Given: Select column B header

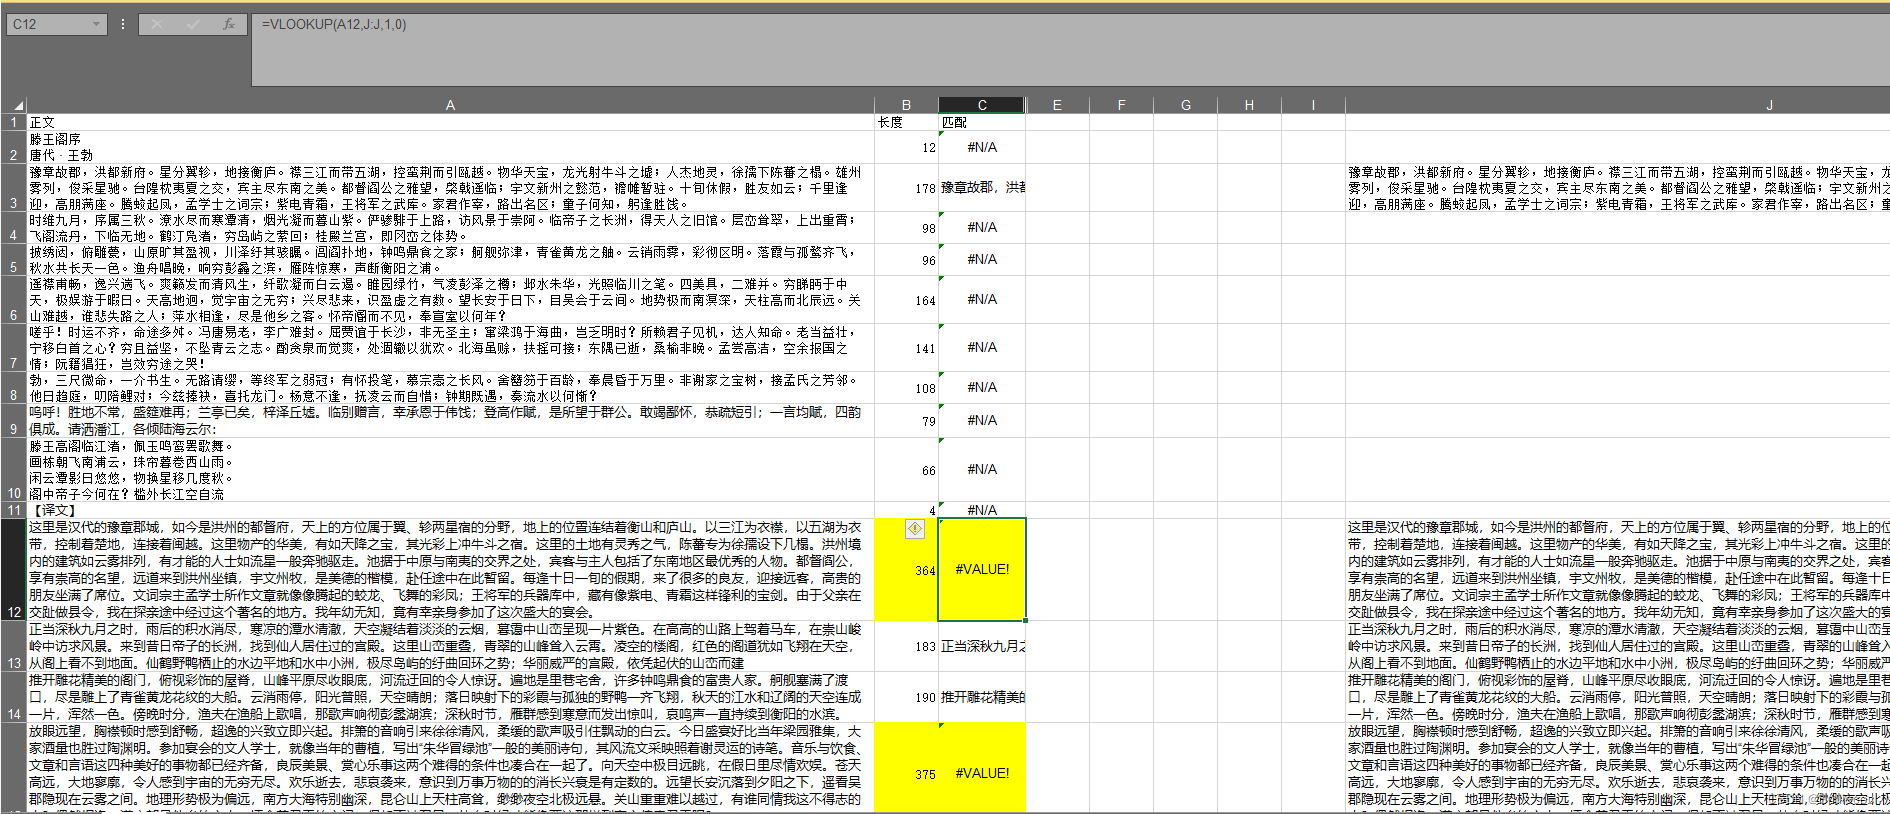Looking at the screenshot, I should click(906, 105).
